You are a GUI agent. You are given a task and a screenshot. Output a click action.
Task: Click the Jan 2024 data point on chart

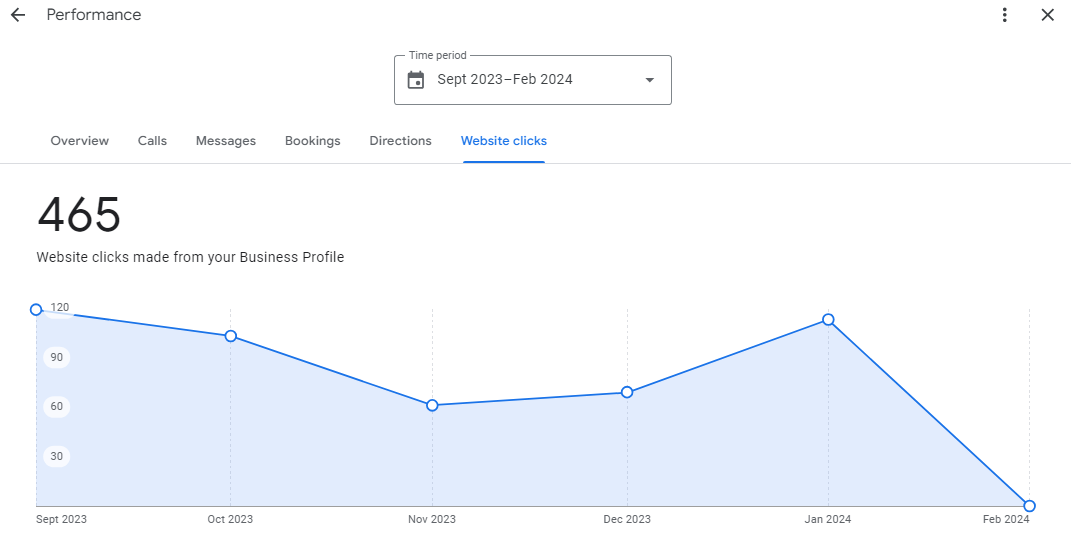point(828,320)
